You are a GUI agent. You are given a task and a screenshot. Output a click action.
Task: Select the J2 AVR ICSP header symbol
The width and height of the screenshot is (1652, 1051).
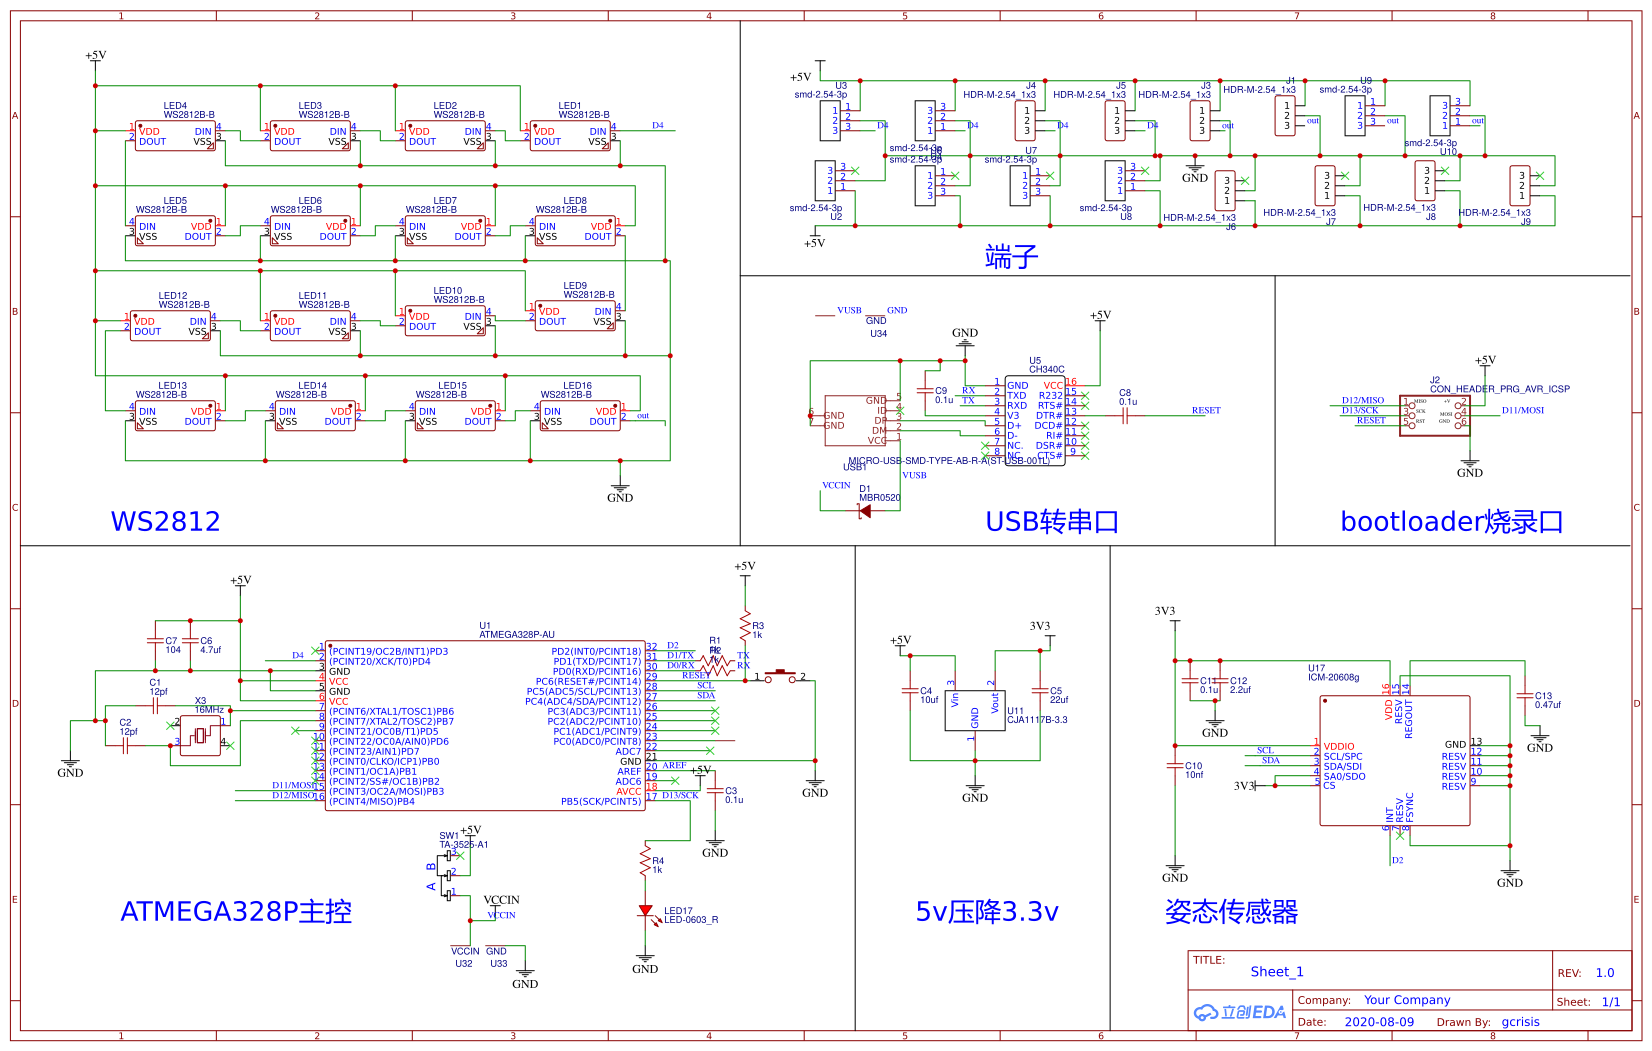(1435, 416)
